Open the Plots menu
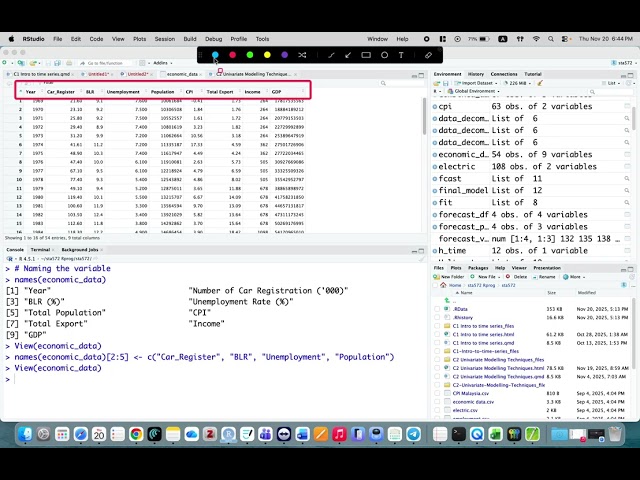Viewport: 640px width, 480px height. [140, 39]
